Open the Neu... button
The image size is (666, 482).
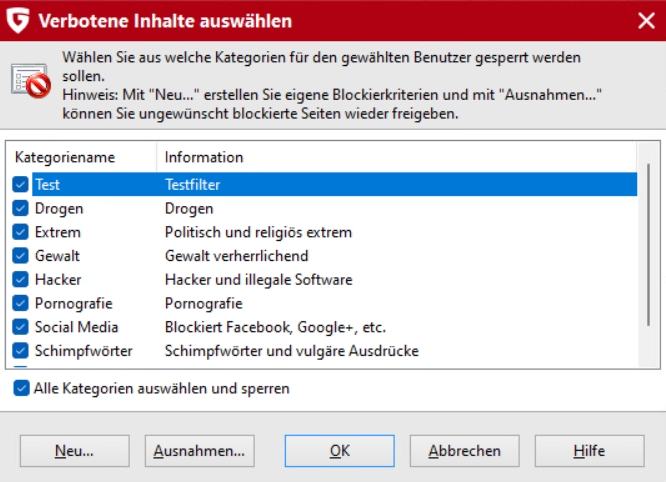click(74, 451)
